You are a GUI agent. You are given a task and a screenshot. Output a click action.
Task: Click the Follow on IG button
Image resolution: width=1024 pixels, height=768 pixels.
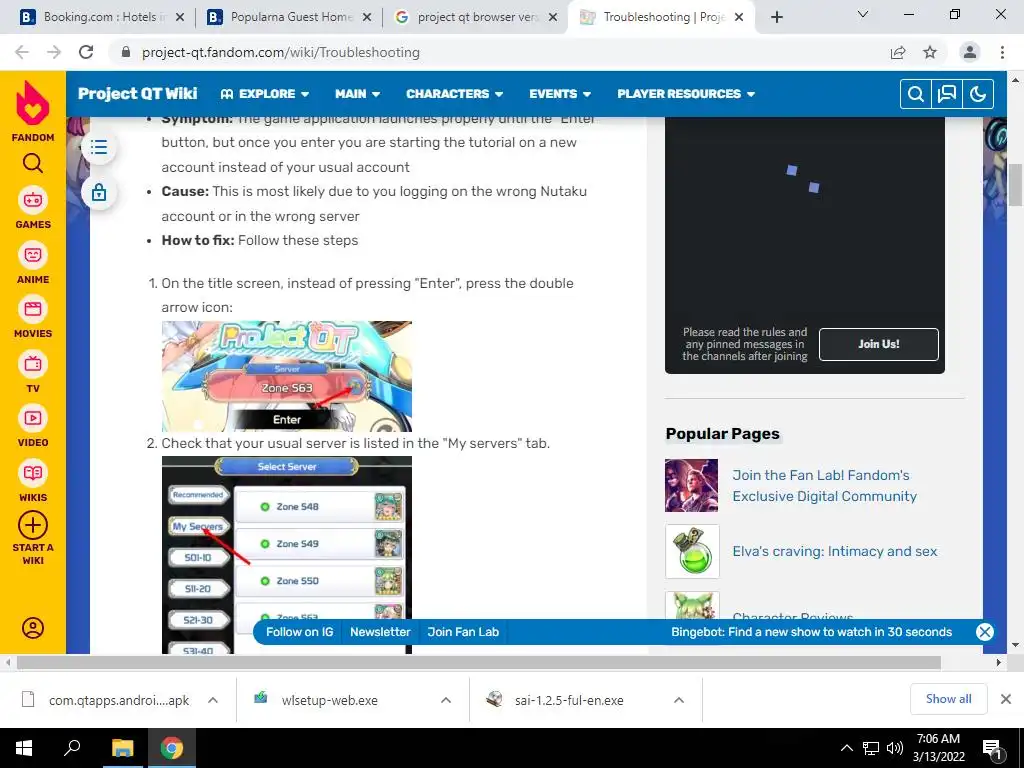tap(300, 632)
